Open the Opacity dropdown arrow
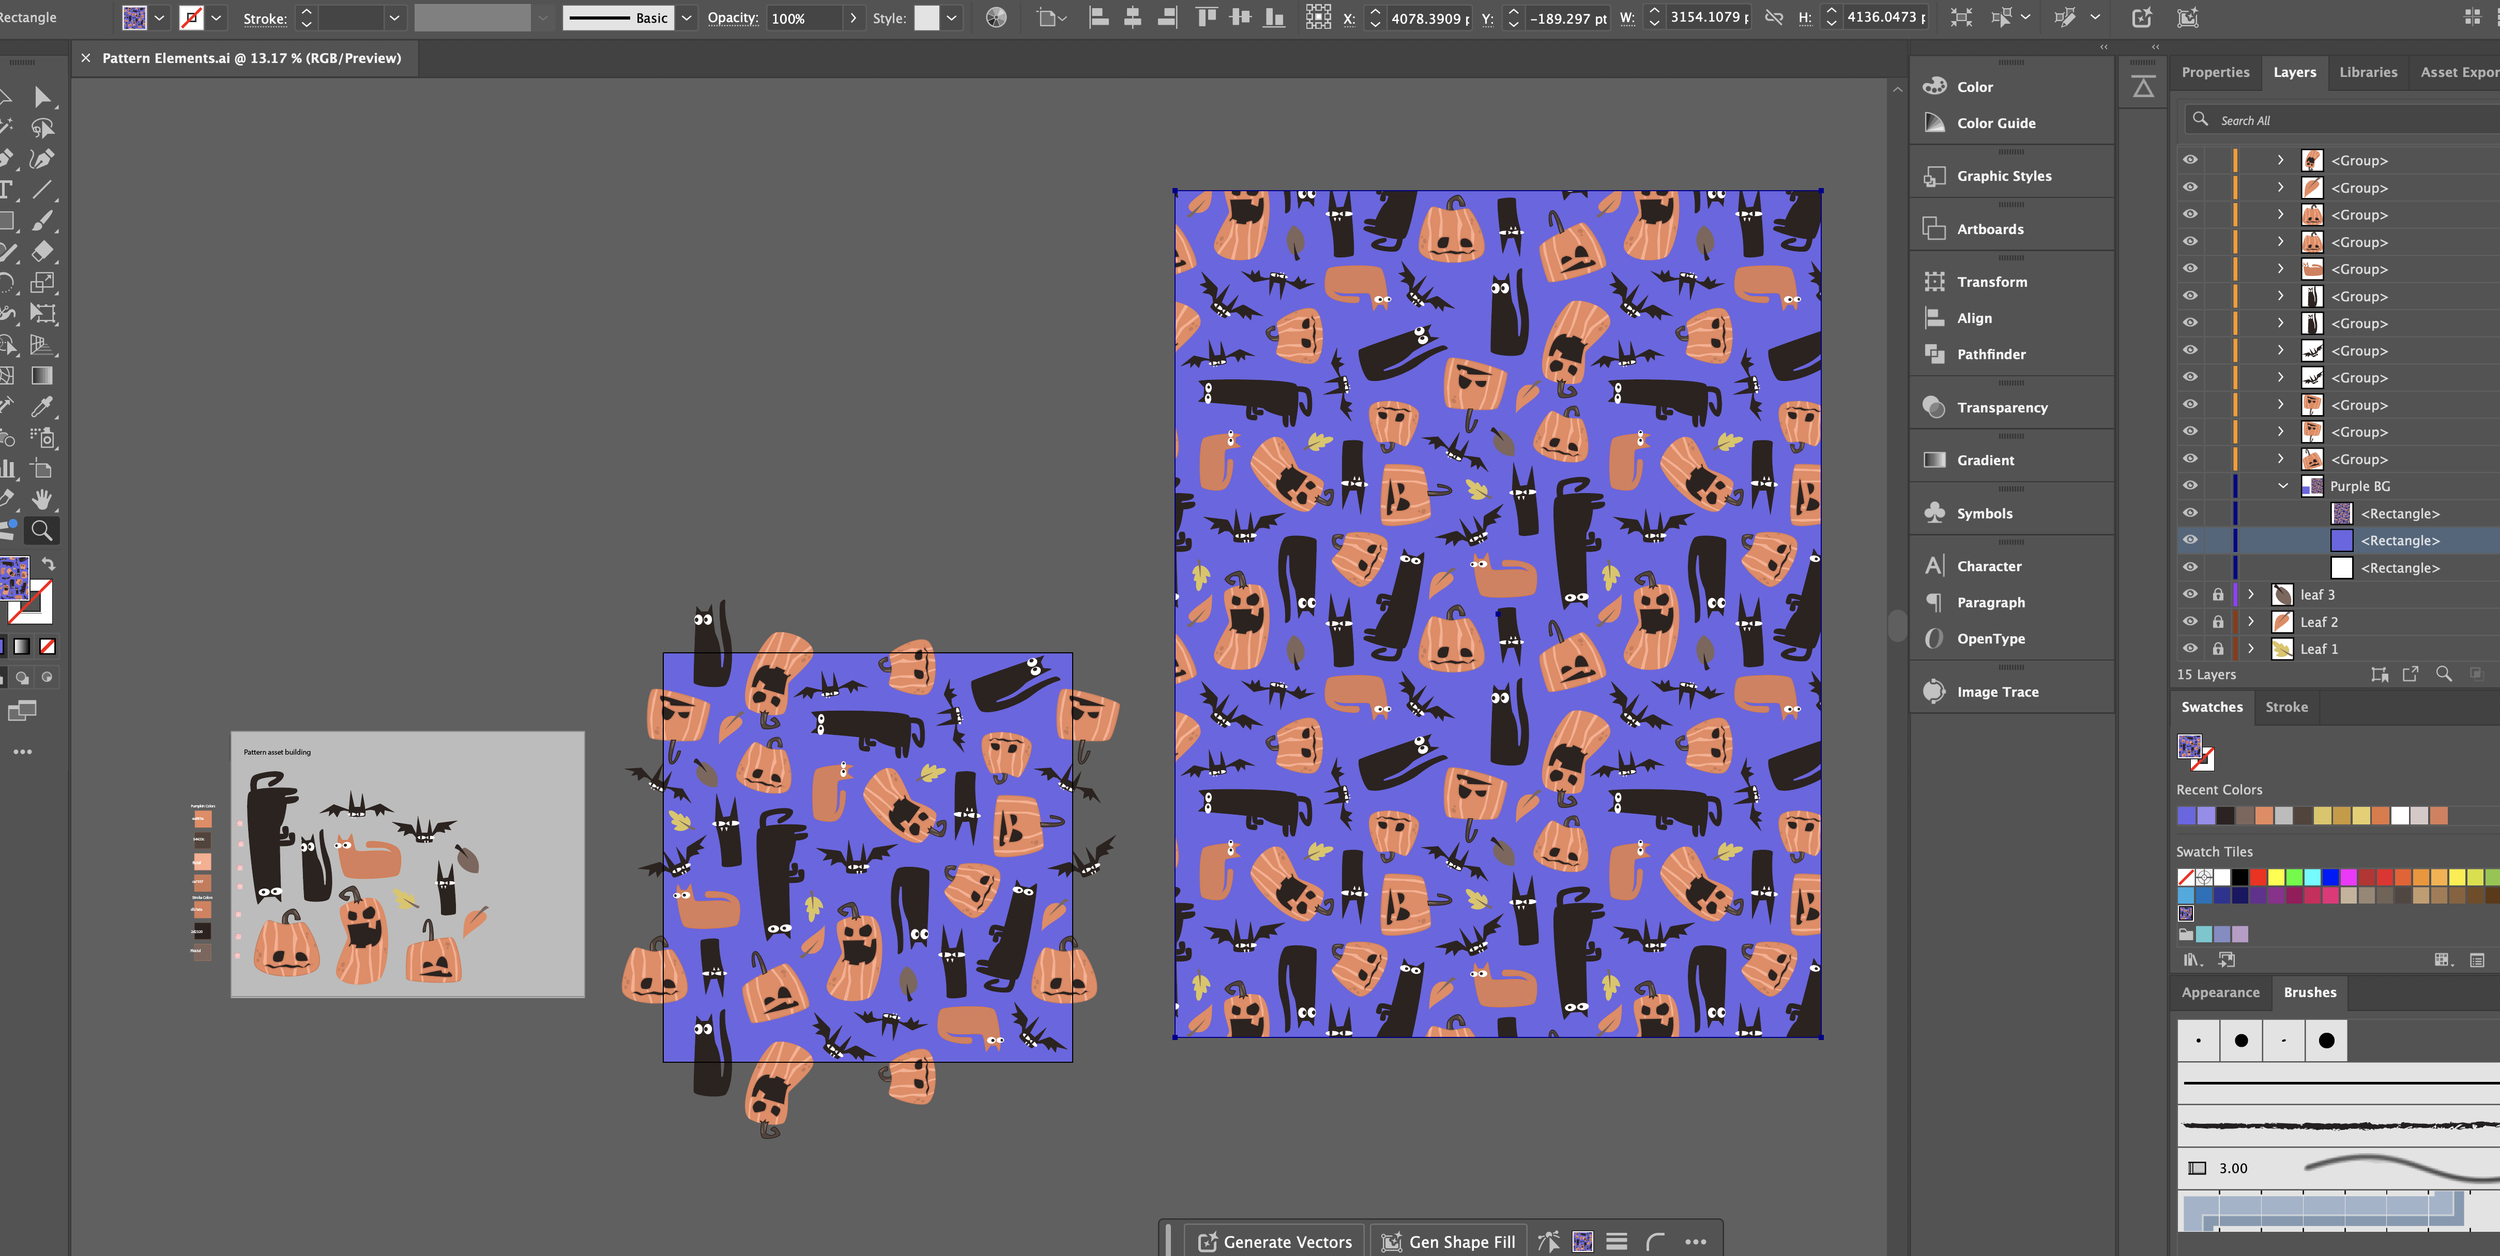Image resolution: width=2500 pixels, height=1256 pixels. [853, 18]
